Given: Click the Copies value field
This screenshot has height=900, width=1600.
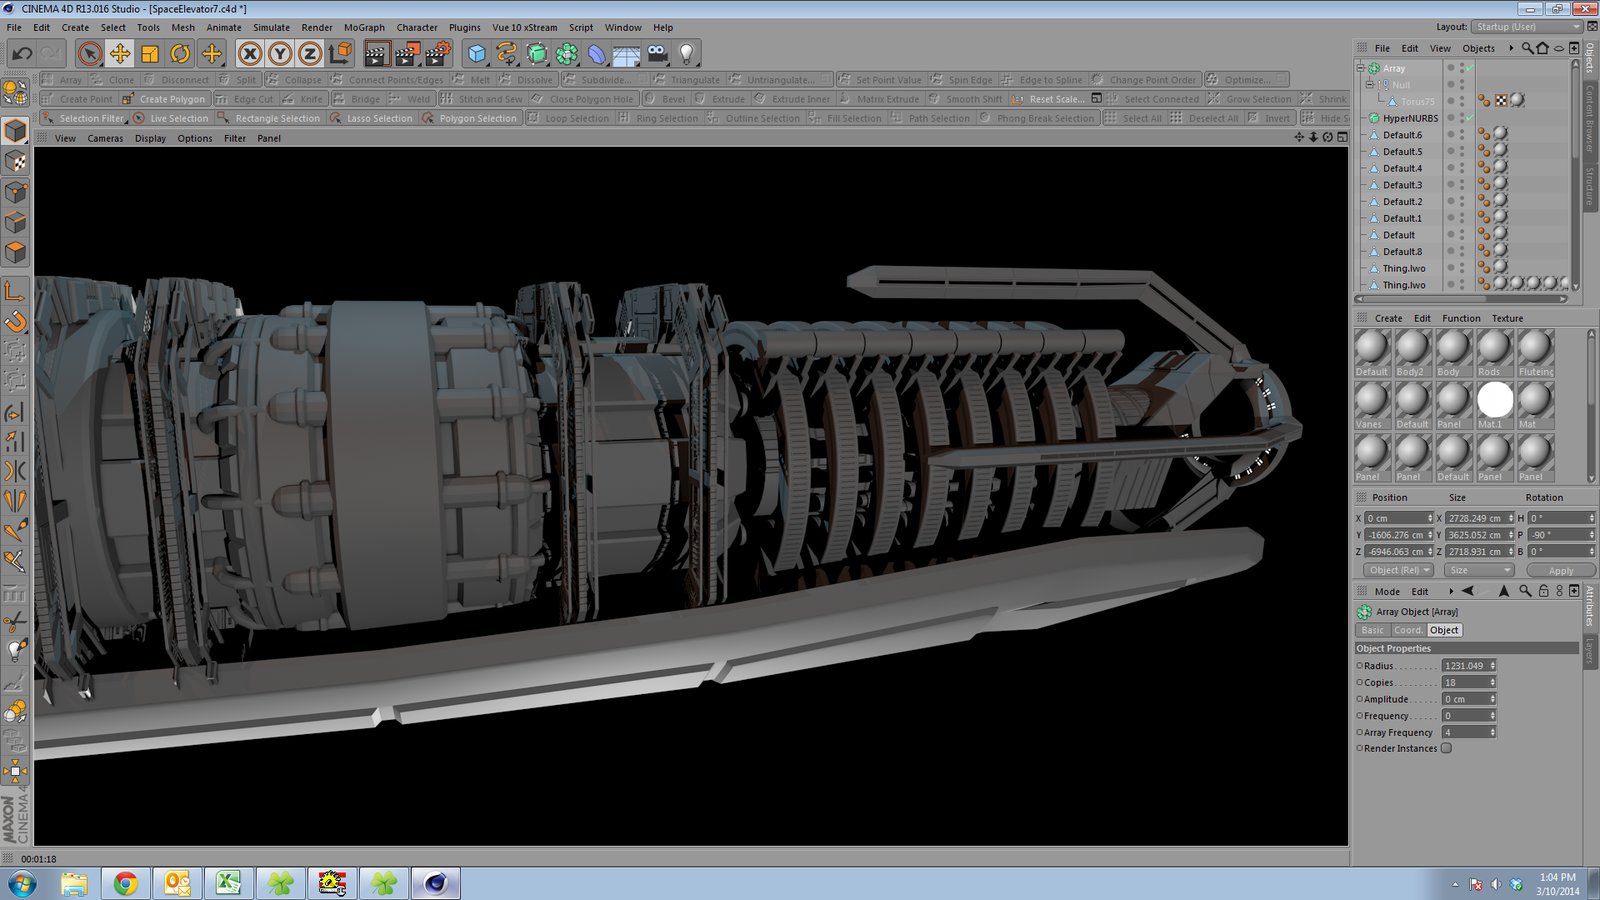Looking at the screenshot, I should [x=1469, y=682].
